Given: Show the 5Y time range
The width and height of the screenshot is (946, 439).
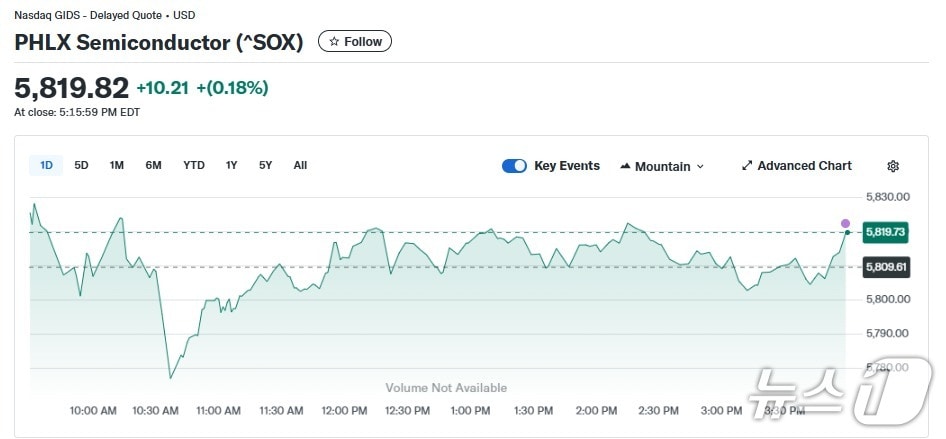Looking at the screenshot, I should tap(265, 165).
